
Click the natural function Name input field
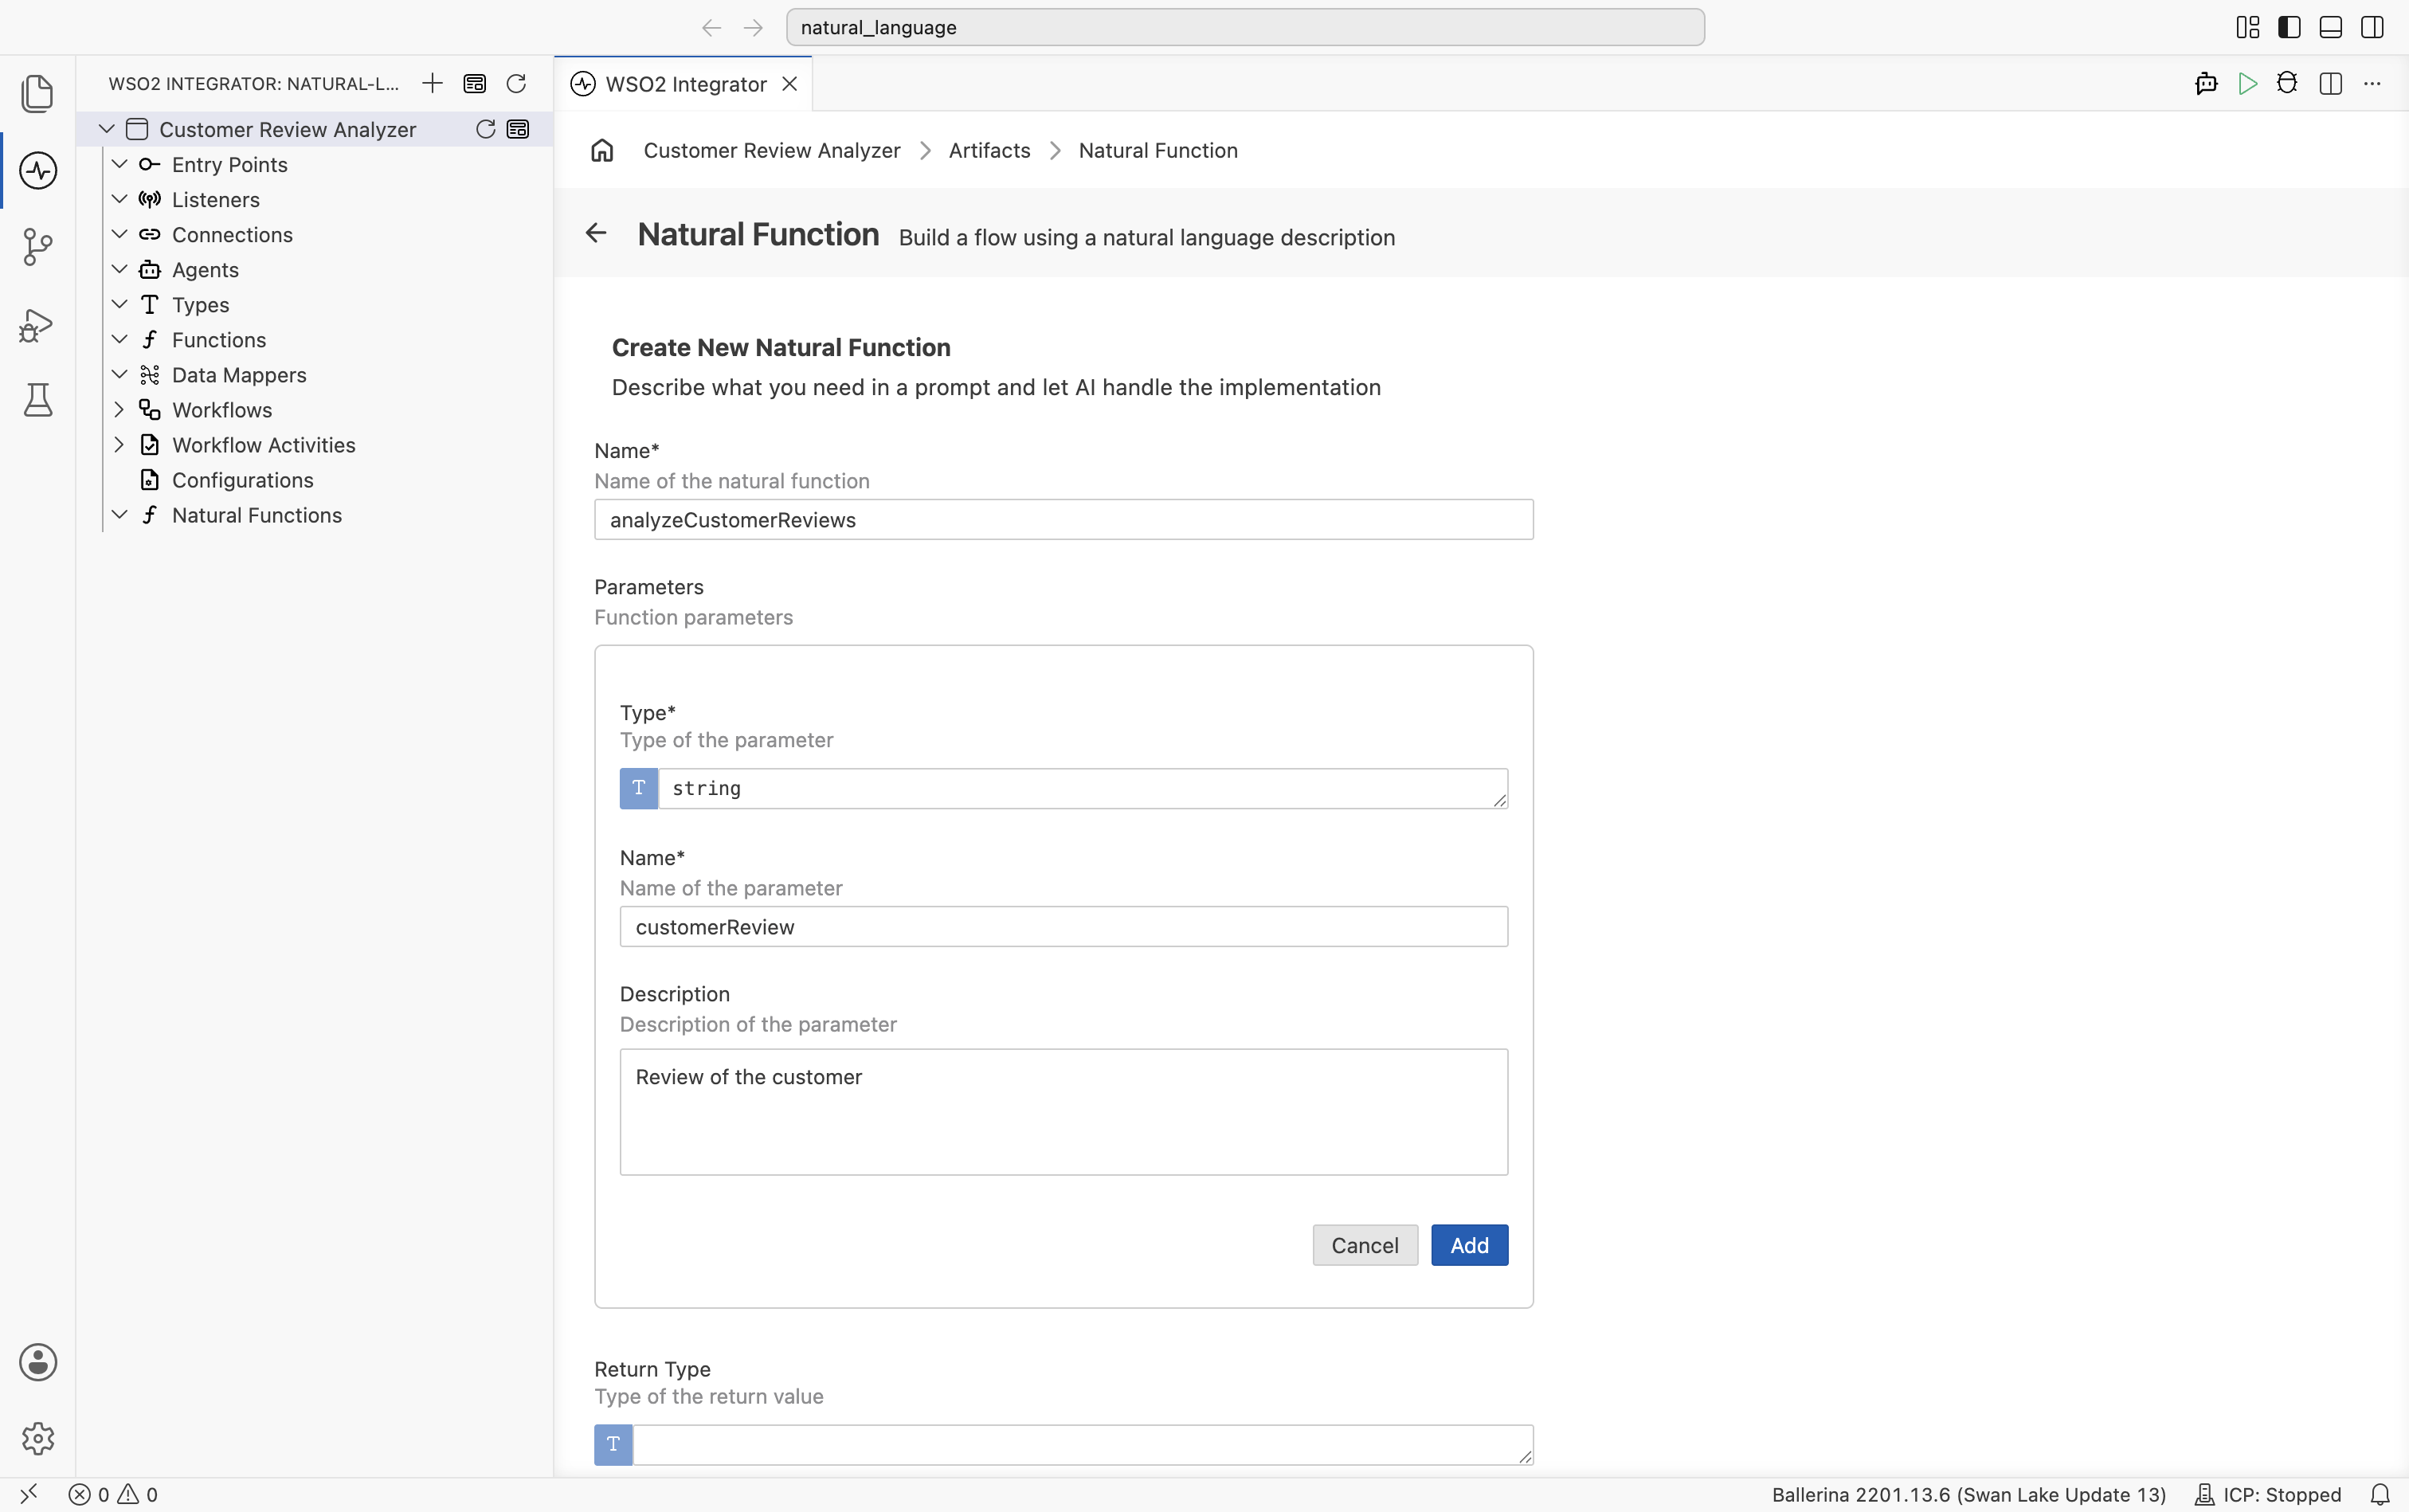click(x=1063, y=520)
